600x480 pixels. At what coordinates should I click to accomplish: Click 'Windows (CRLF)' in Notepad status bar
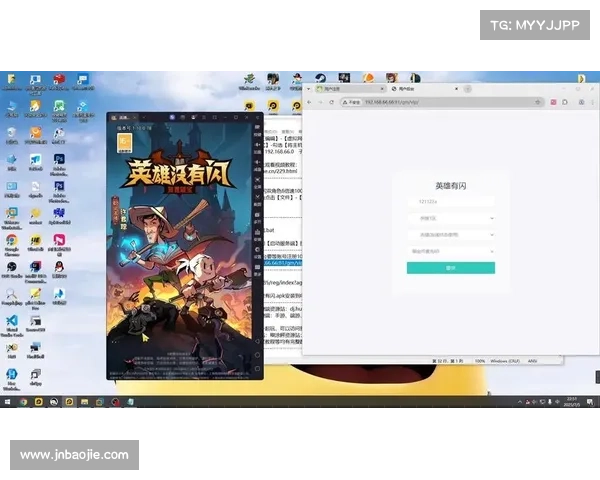point(505,361)
